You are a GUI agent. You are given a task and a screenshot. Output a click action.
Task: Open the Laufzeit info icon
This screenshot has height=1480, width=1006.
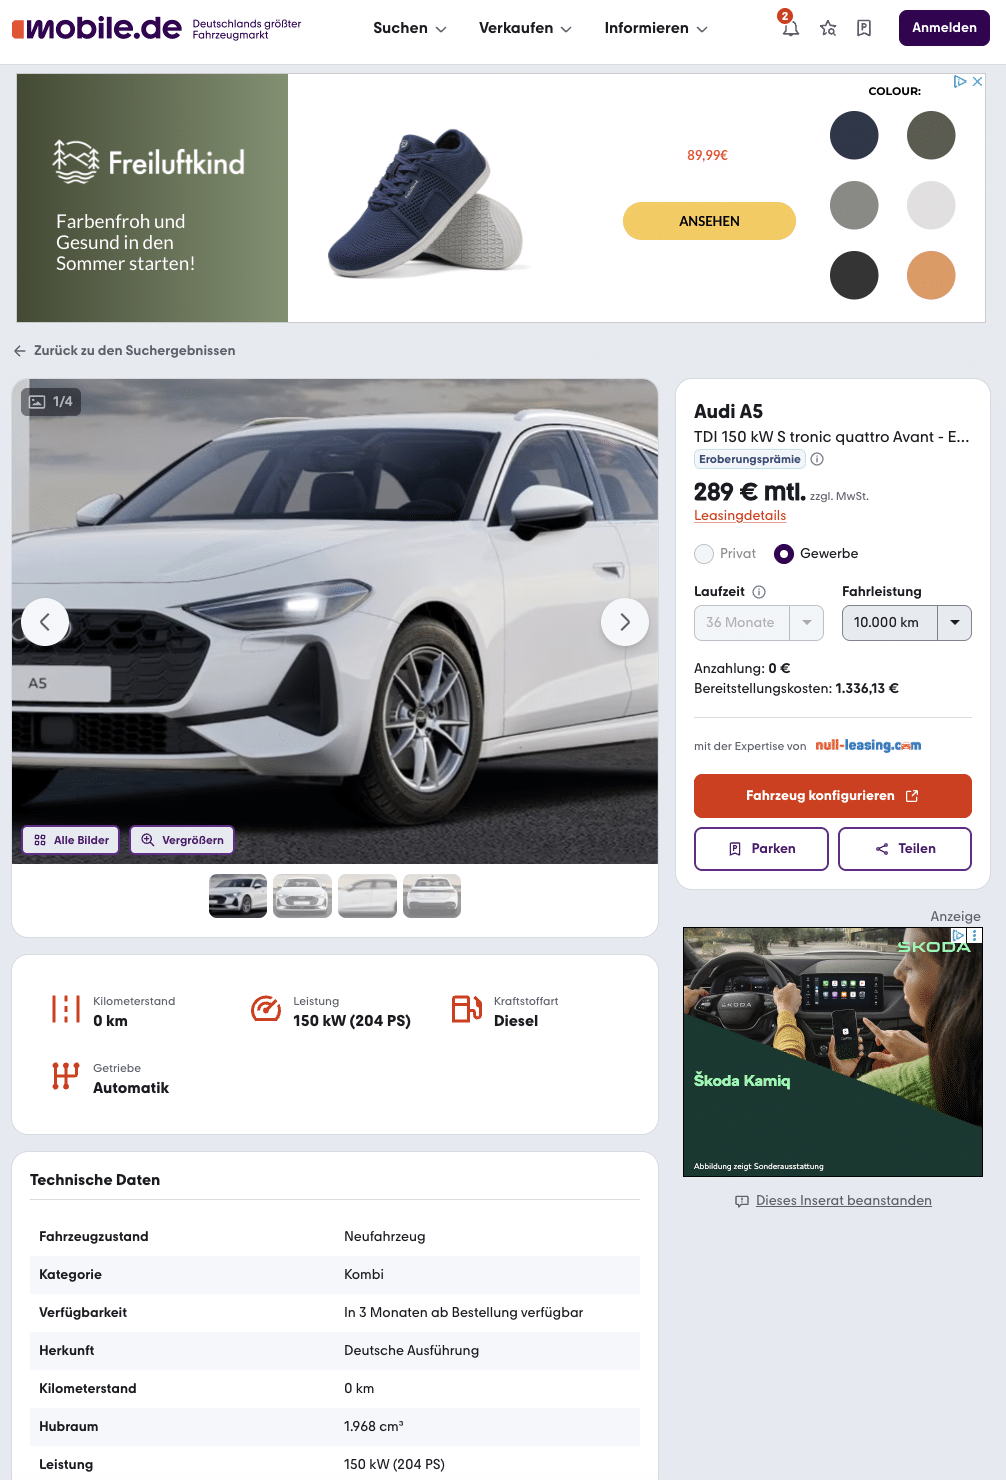(759, 592)
